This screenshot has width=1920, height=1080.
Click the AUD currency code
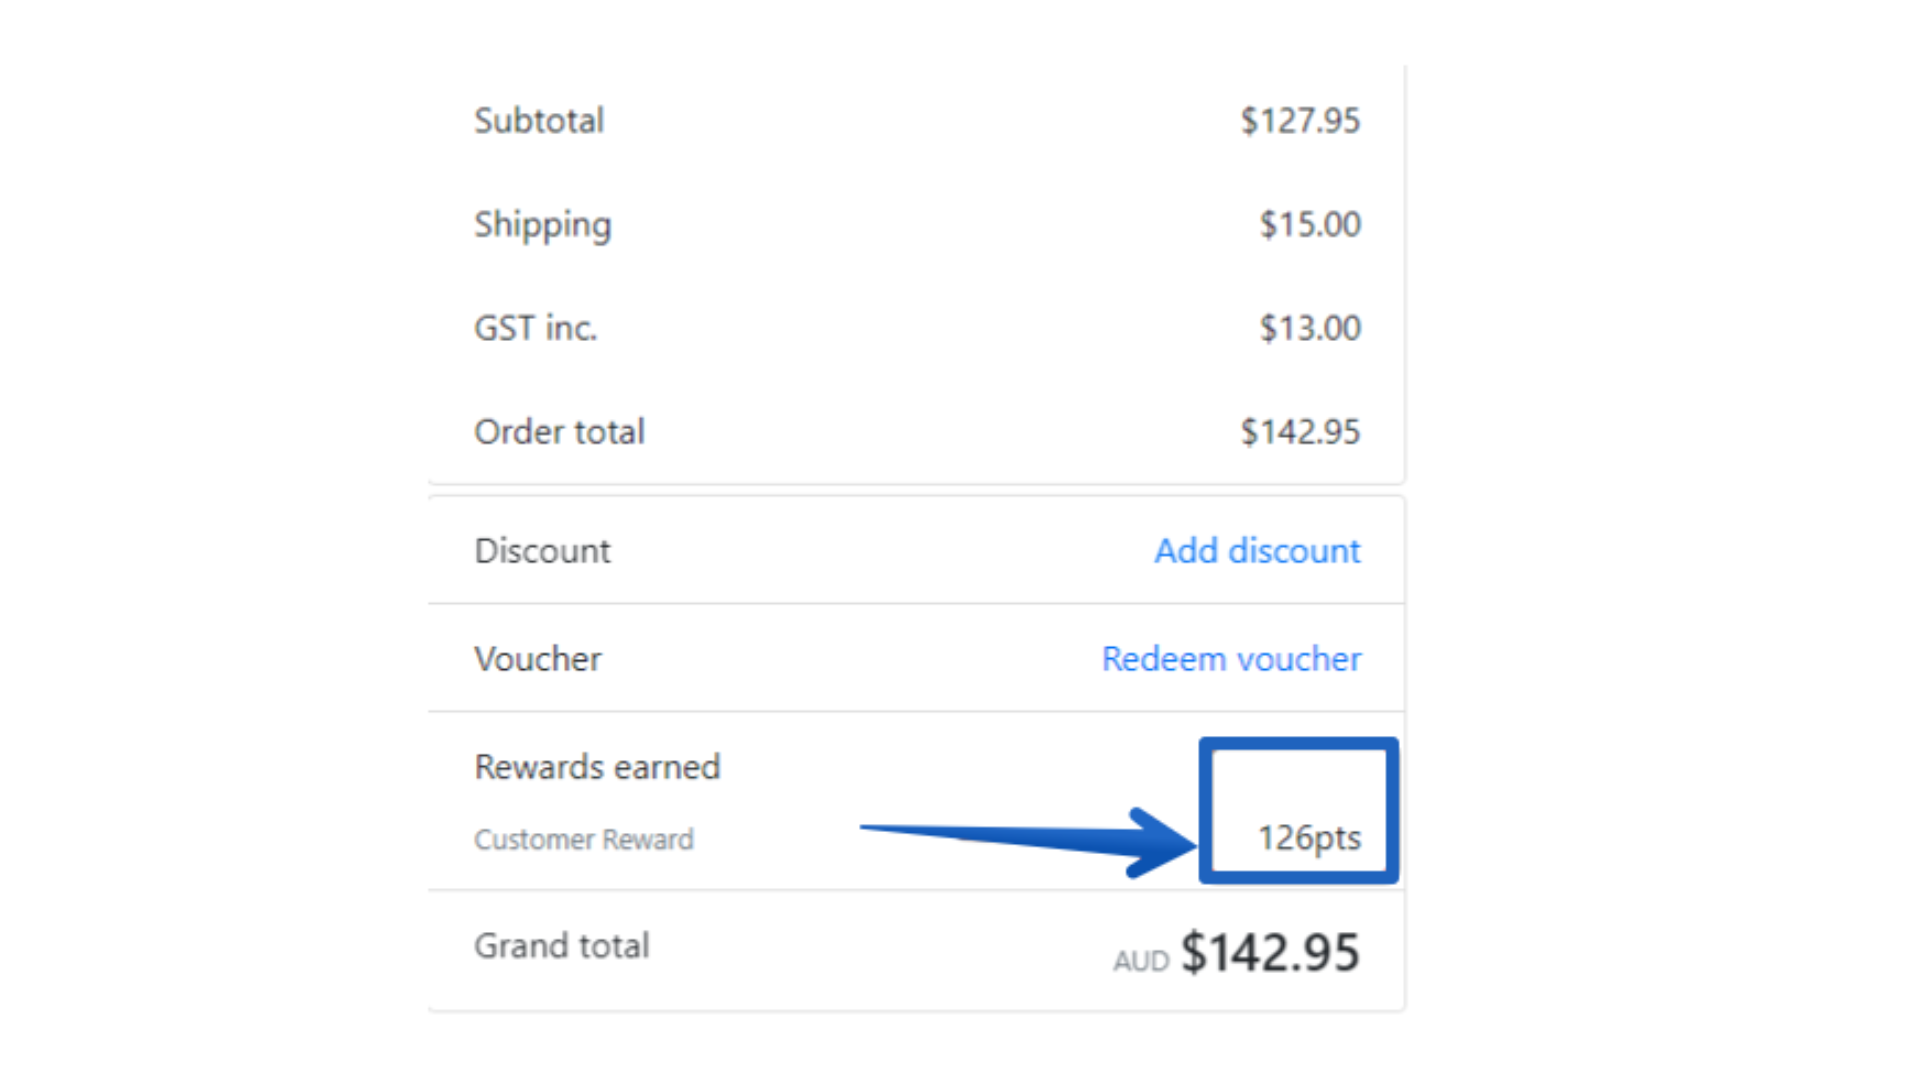coord(1141,961)
